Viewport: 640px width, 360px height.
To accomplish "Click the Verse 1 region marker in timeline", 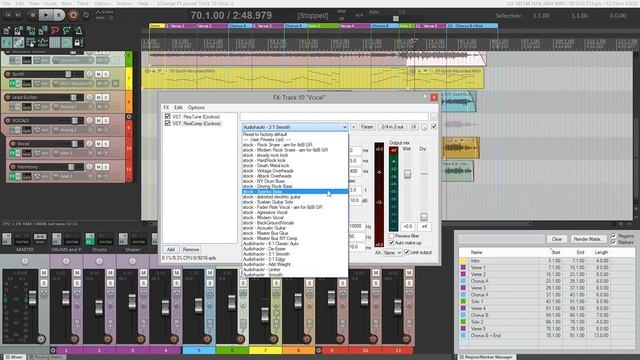I will [181, 26].
